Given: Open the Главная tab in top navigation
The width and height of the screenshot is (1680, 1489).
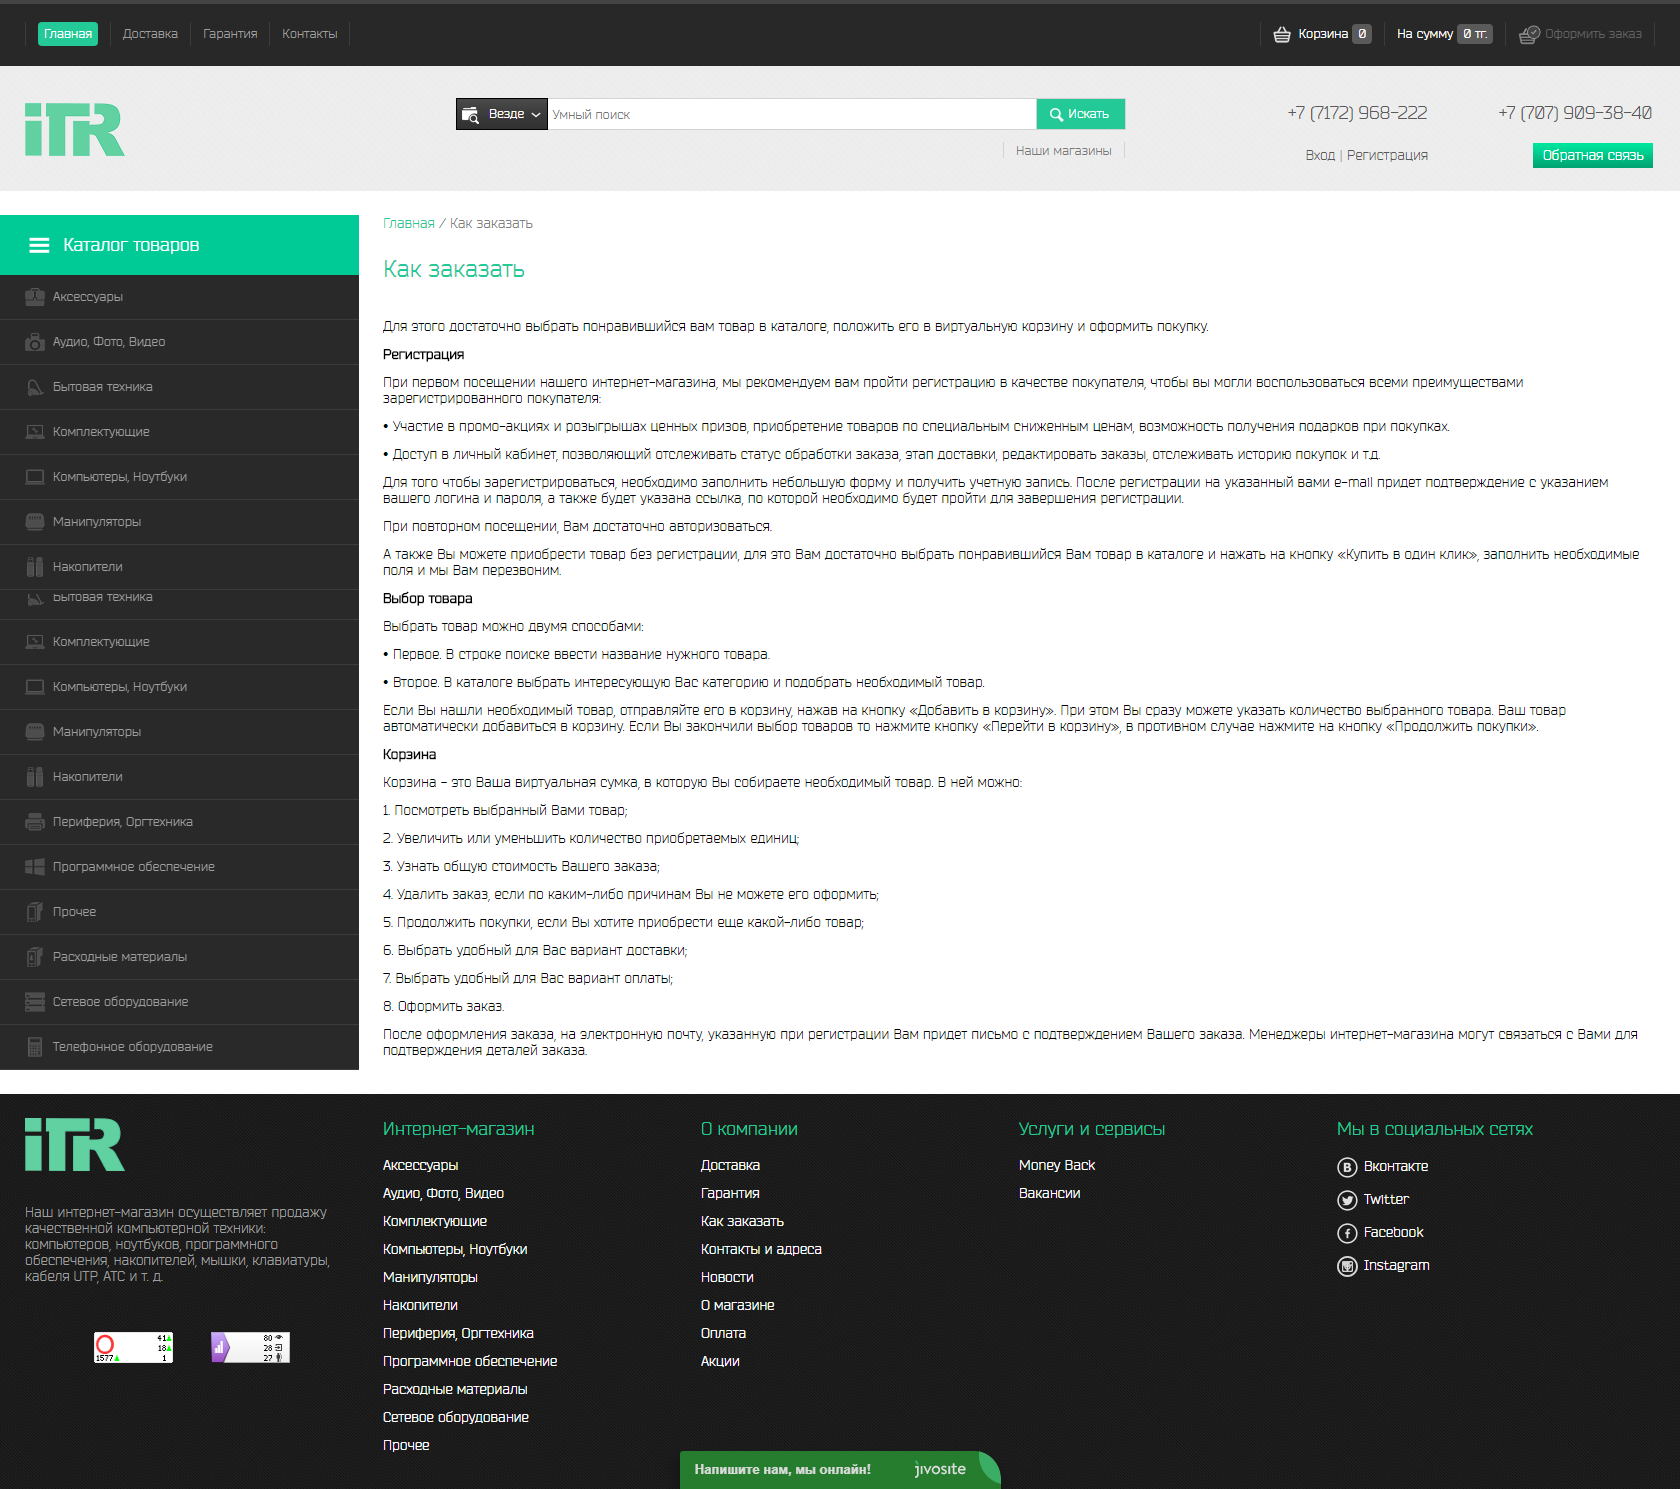Looking at the screenshot, I should coord(68,34).
